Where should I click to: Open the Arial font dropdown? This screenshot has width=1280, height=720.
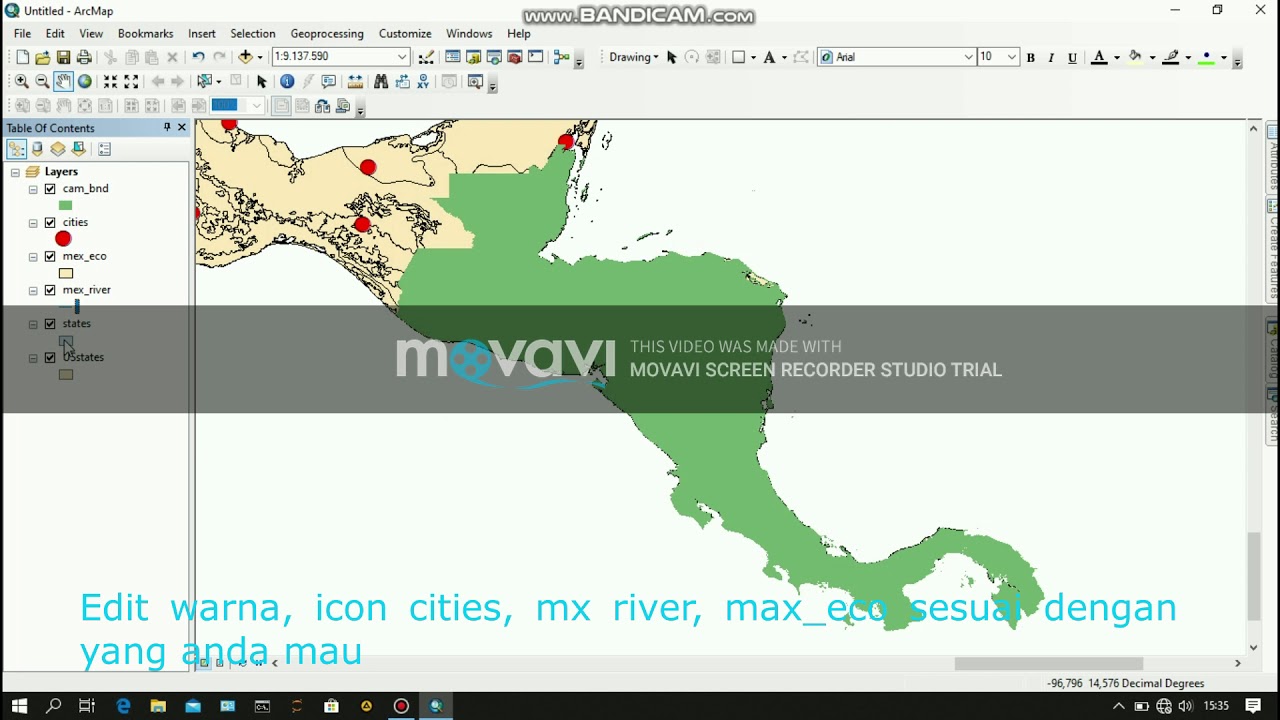(968, 57)
